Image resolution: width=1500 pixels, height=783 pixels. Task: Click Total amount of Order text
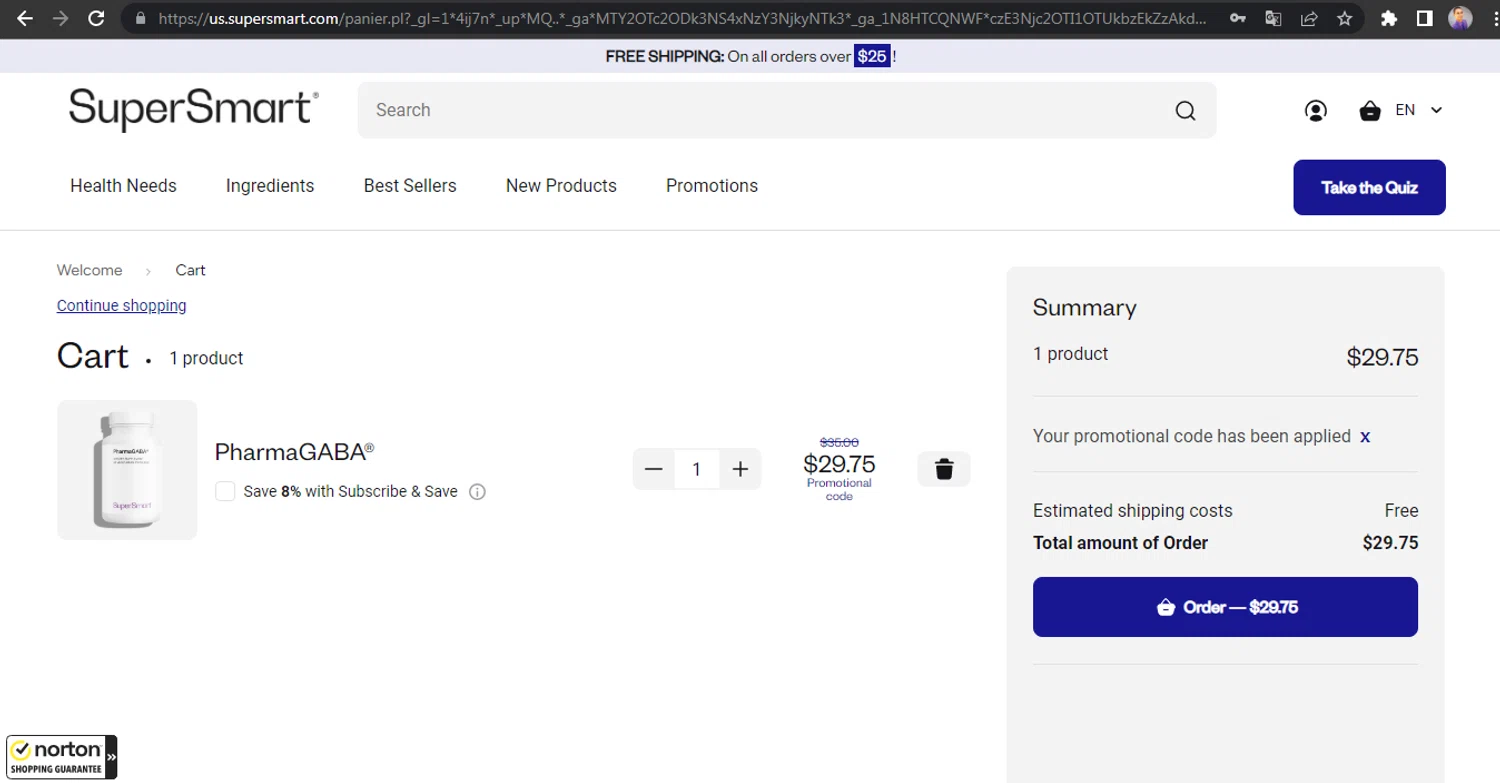coord(1120,543)
